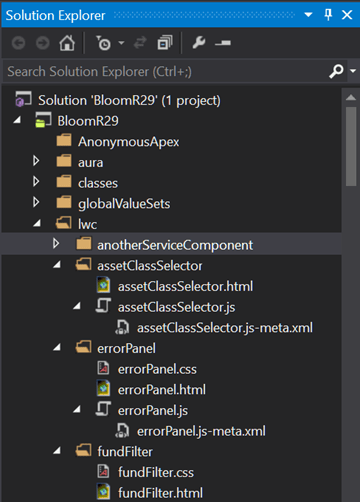The width and height of the screenshot is (360, 502).
Task: Expand the aura folder
Action: pos(36,161)
